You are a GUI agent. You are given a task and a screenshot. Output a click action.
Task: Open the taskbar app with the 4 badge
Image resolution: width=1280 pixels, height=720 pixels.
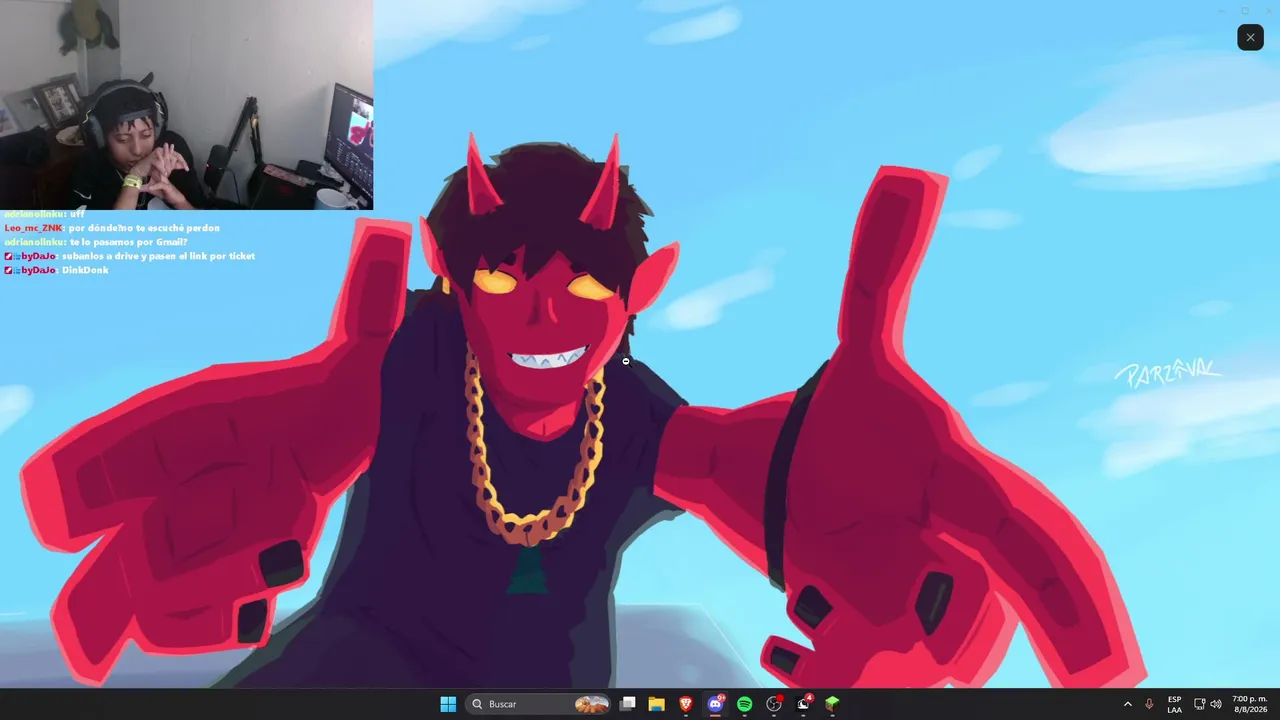(x=803, y=704)
